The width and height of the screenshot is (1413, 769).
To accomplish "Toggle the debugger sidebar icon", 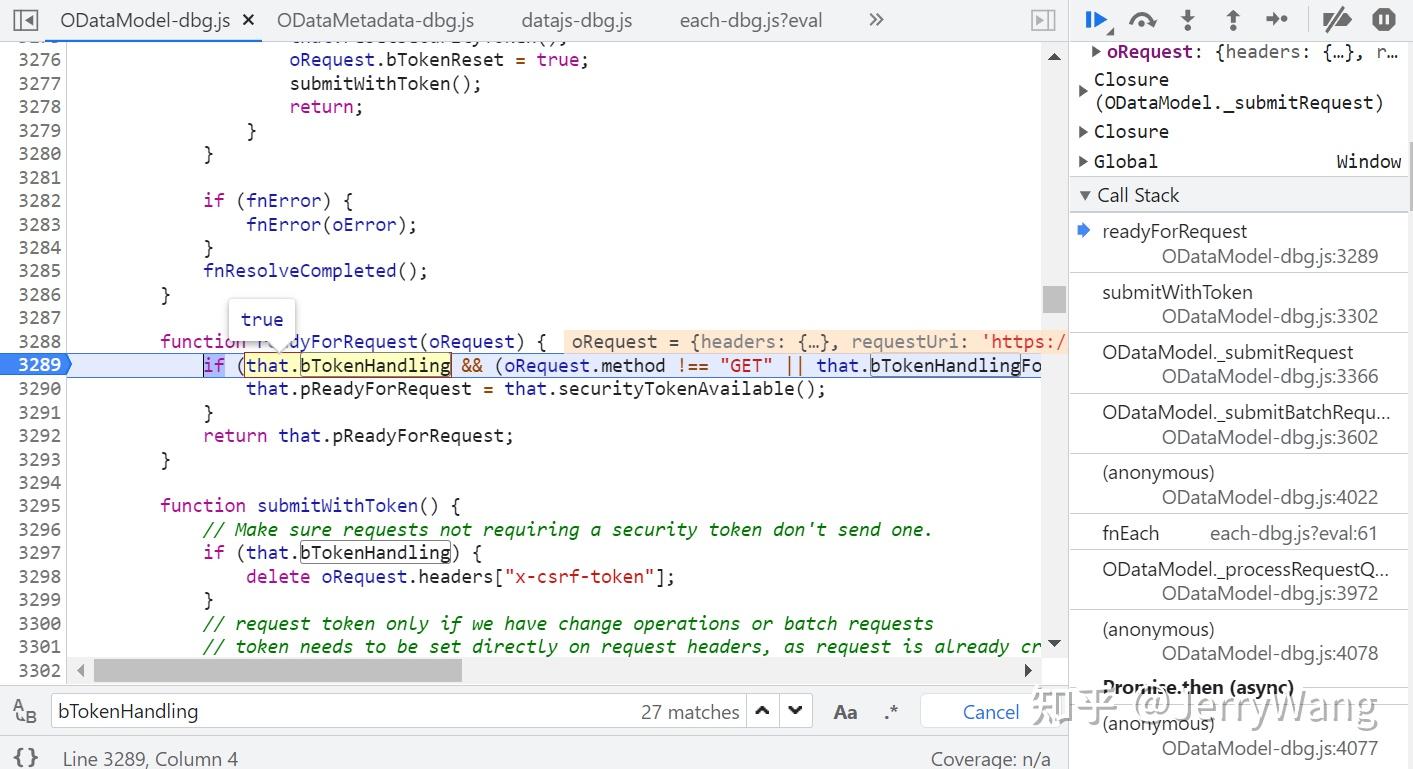I will point(1042,20).
